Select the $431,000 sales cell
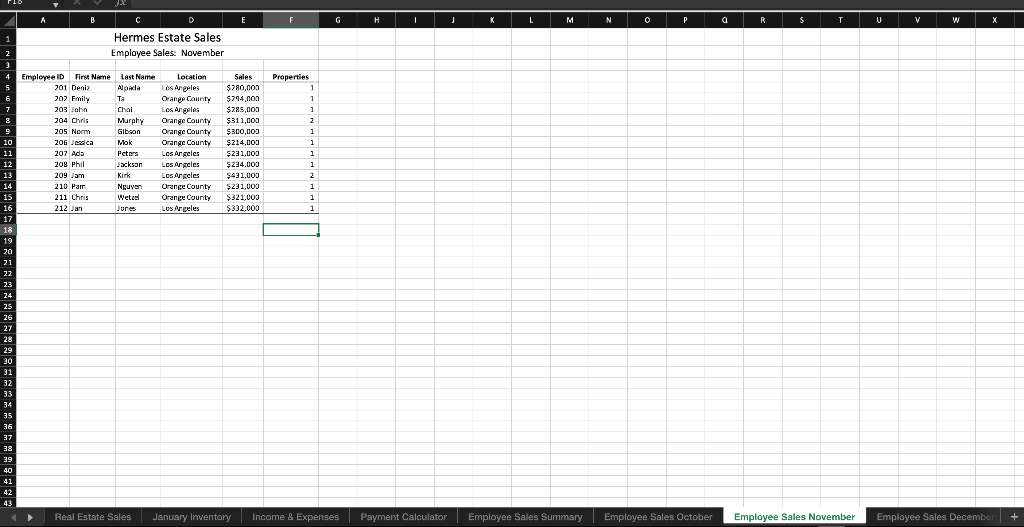The image size is (1024, 527). [243, 175]
